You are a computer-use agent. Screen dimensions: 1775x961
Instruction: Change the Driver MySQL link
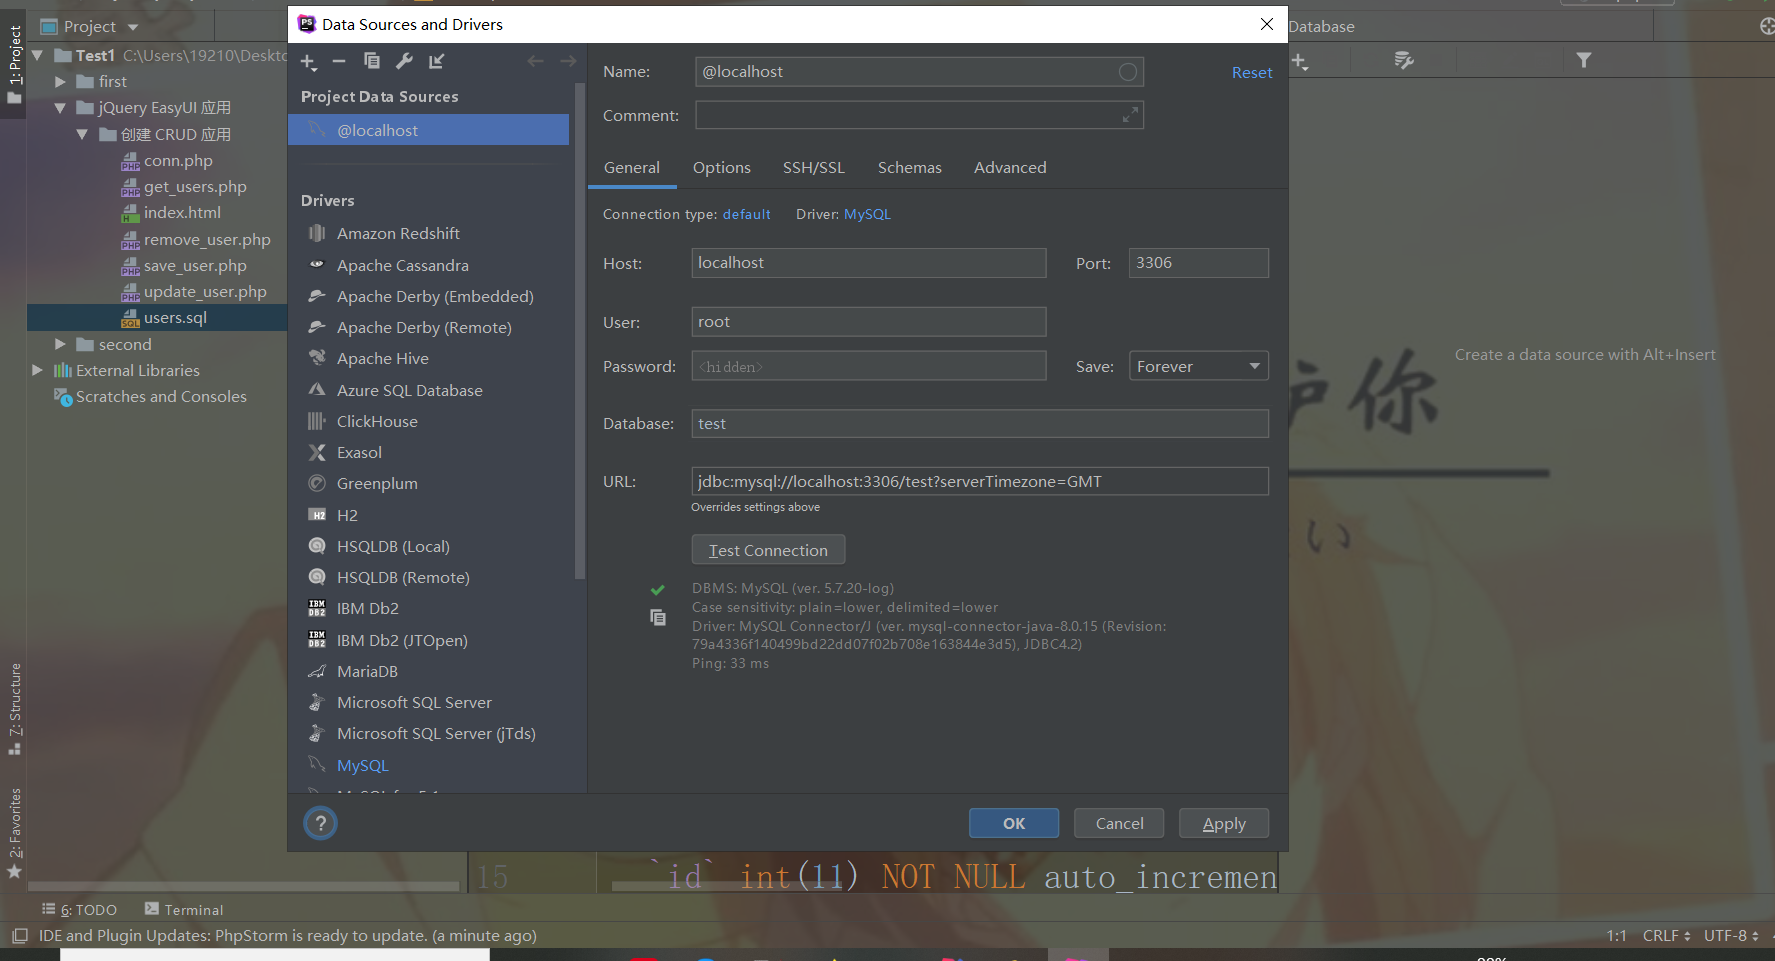pyautogui.click(x=867, y=214)
